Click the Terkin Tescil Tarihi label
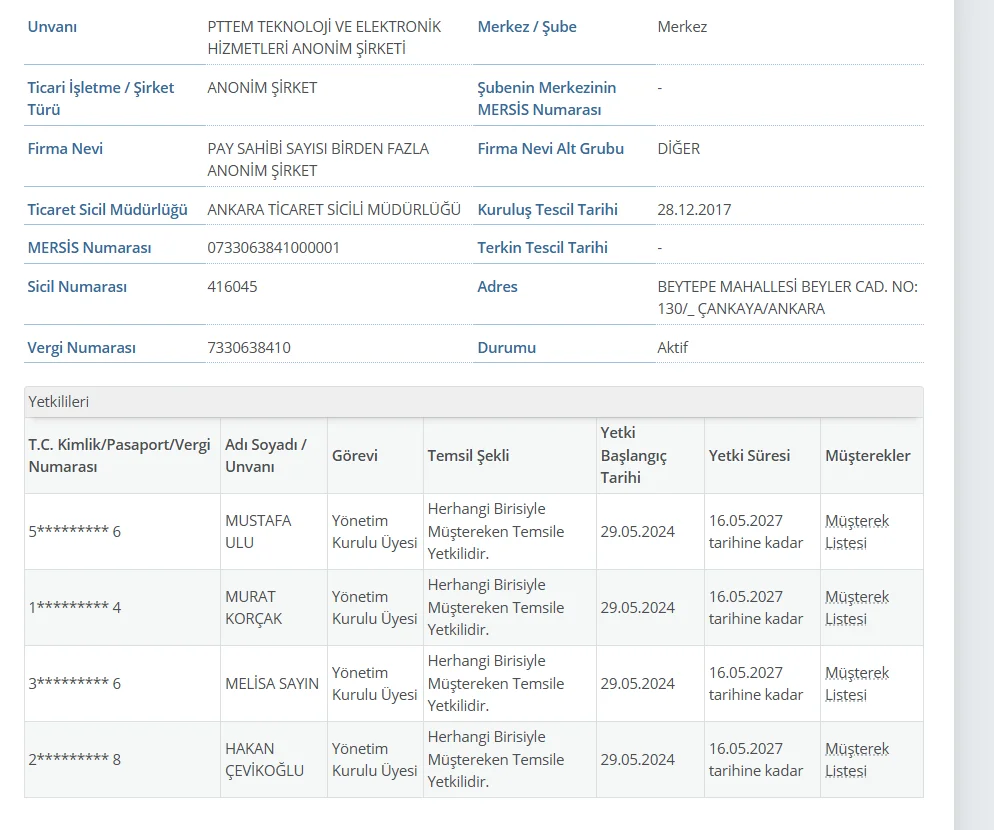The image size is (994, 830). (543, 247)
